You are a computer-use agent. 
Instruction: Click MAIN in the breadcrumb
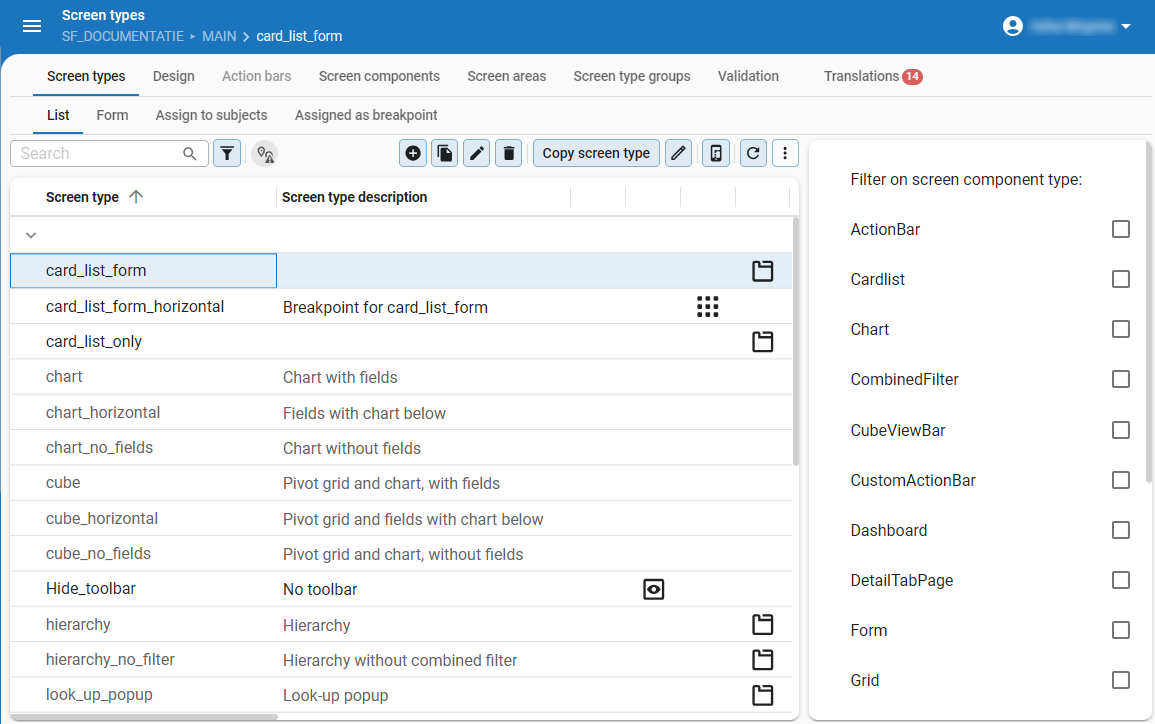(219, 36)
